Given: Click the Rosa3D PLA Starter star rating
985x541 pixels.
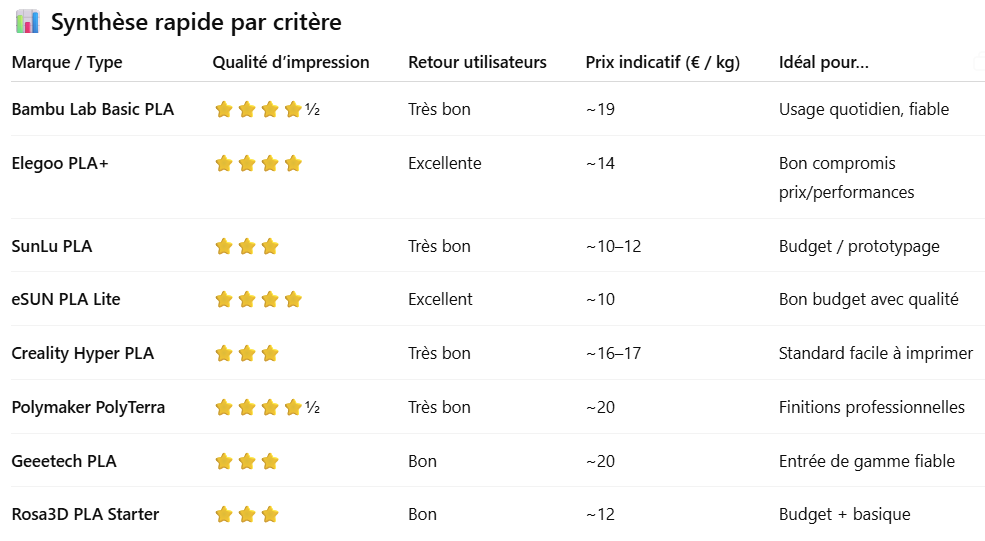Looking at the screenshot, I should pos(247,514).
